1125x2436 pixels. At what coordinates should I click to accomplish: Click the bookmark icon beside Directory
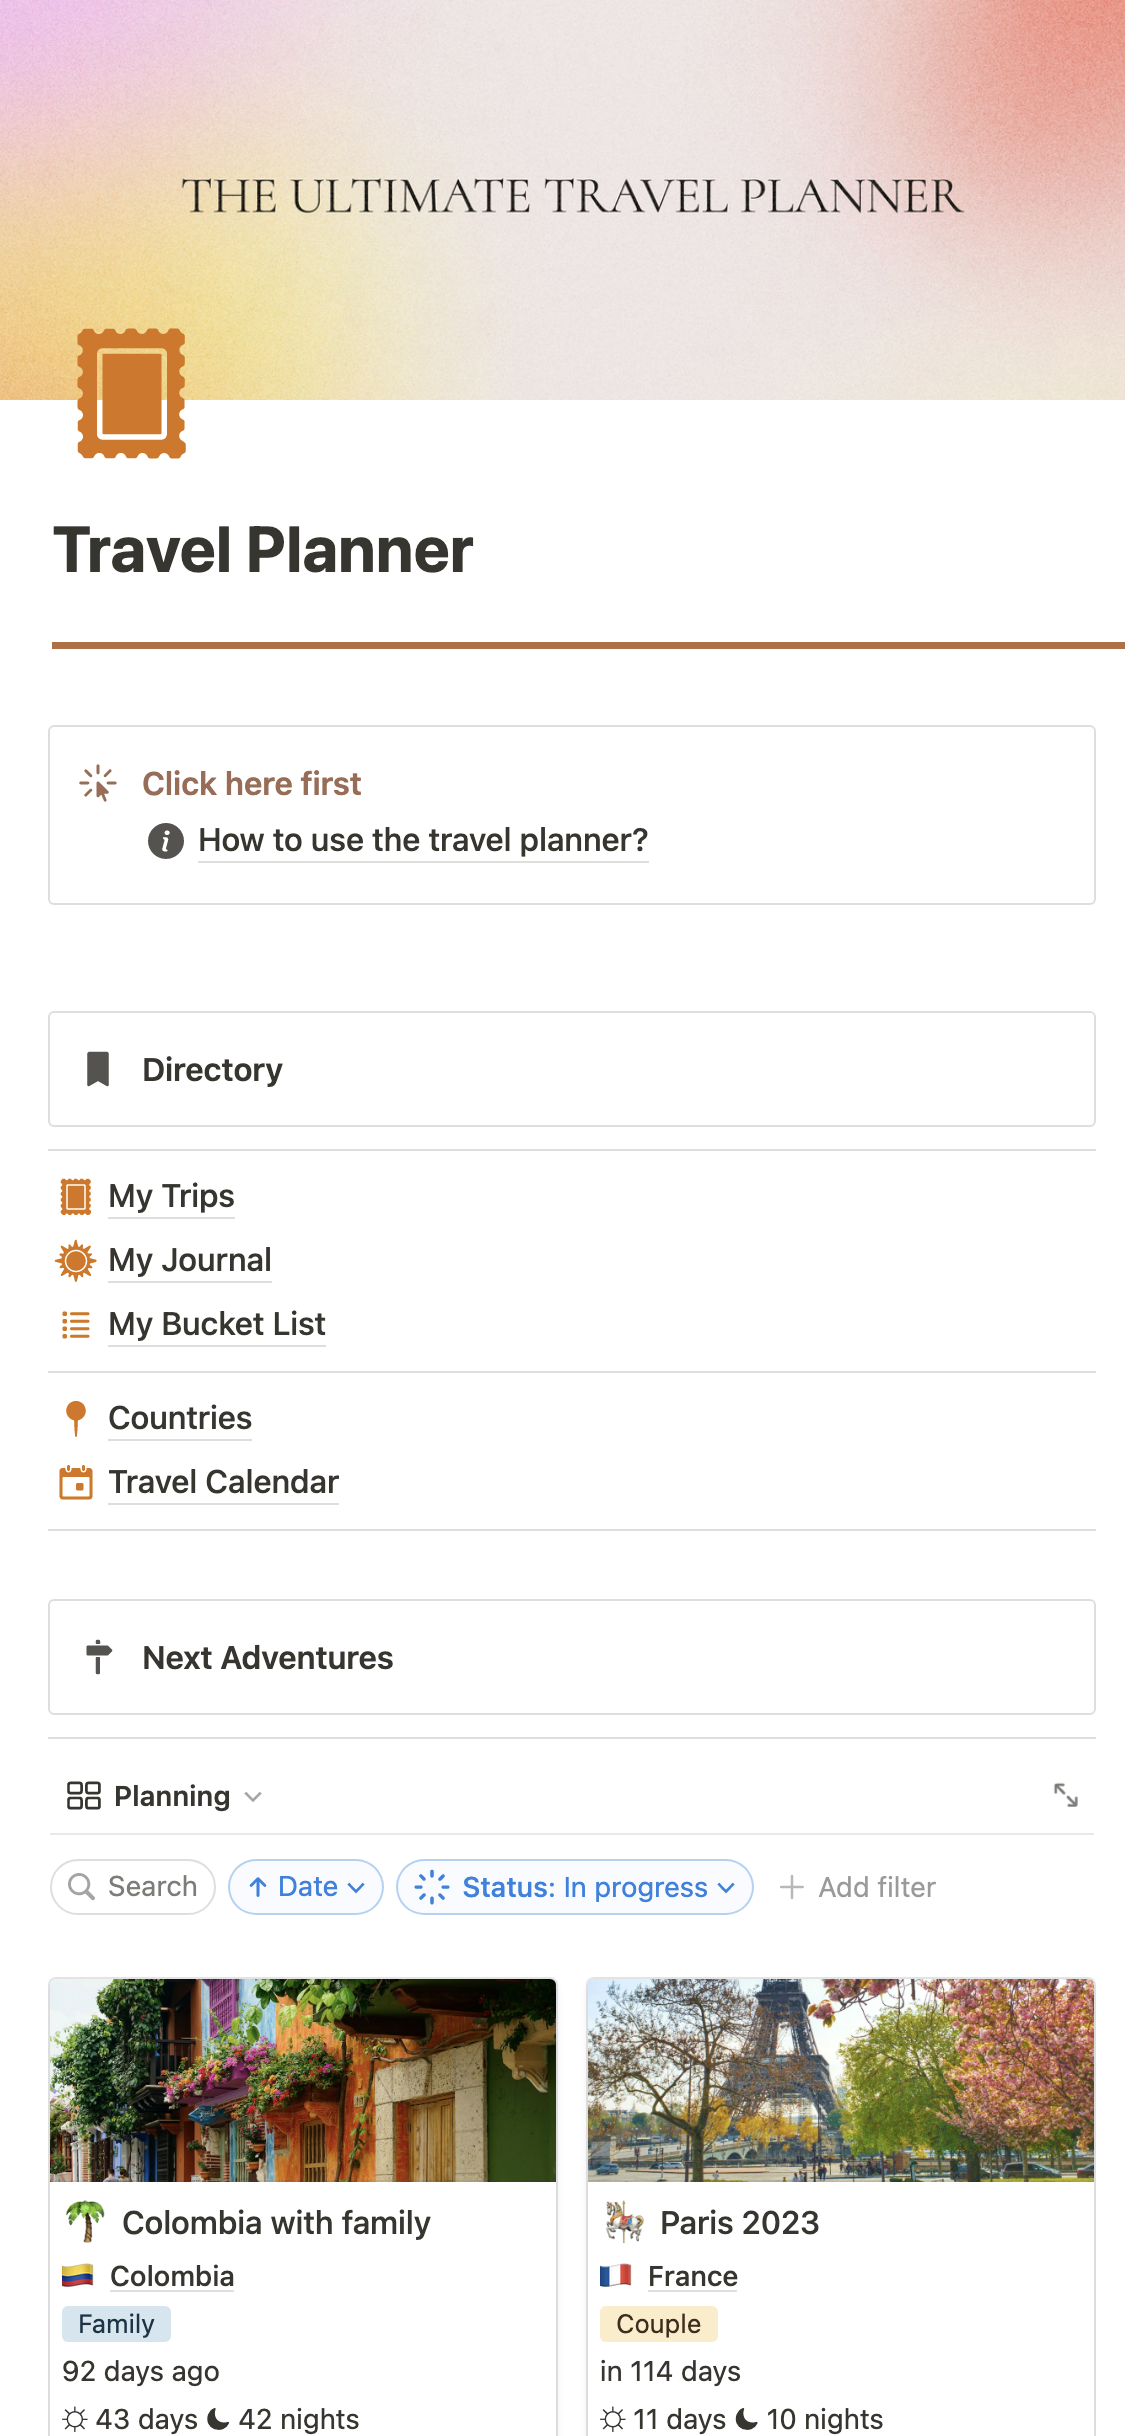pyautogui.click(x=98, y=1069)
